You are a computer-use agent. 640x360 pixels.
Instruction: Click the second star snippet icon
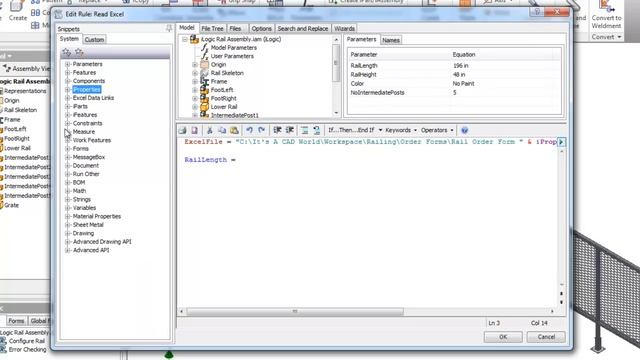[79, 52]
